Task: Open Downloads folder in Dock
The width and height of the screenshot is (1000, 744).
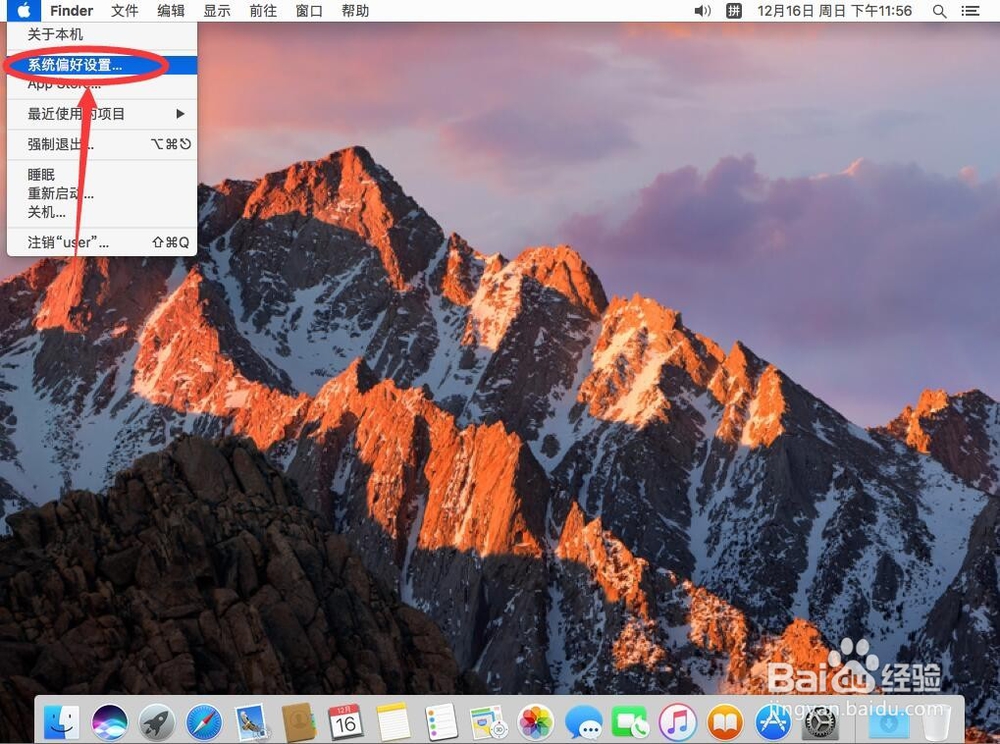Action: point(889,722)
